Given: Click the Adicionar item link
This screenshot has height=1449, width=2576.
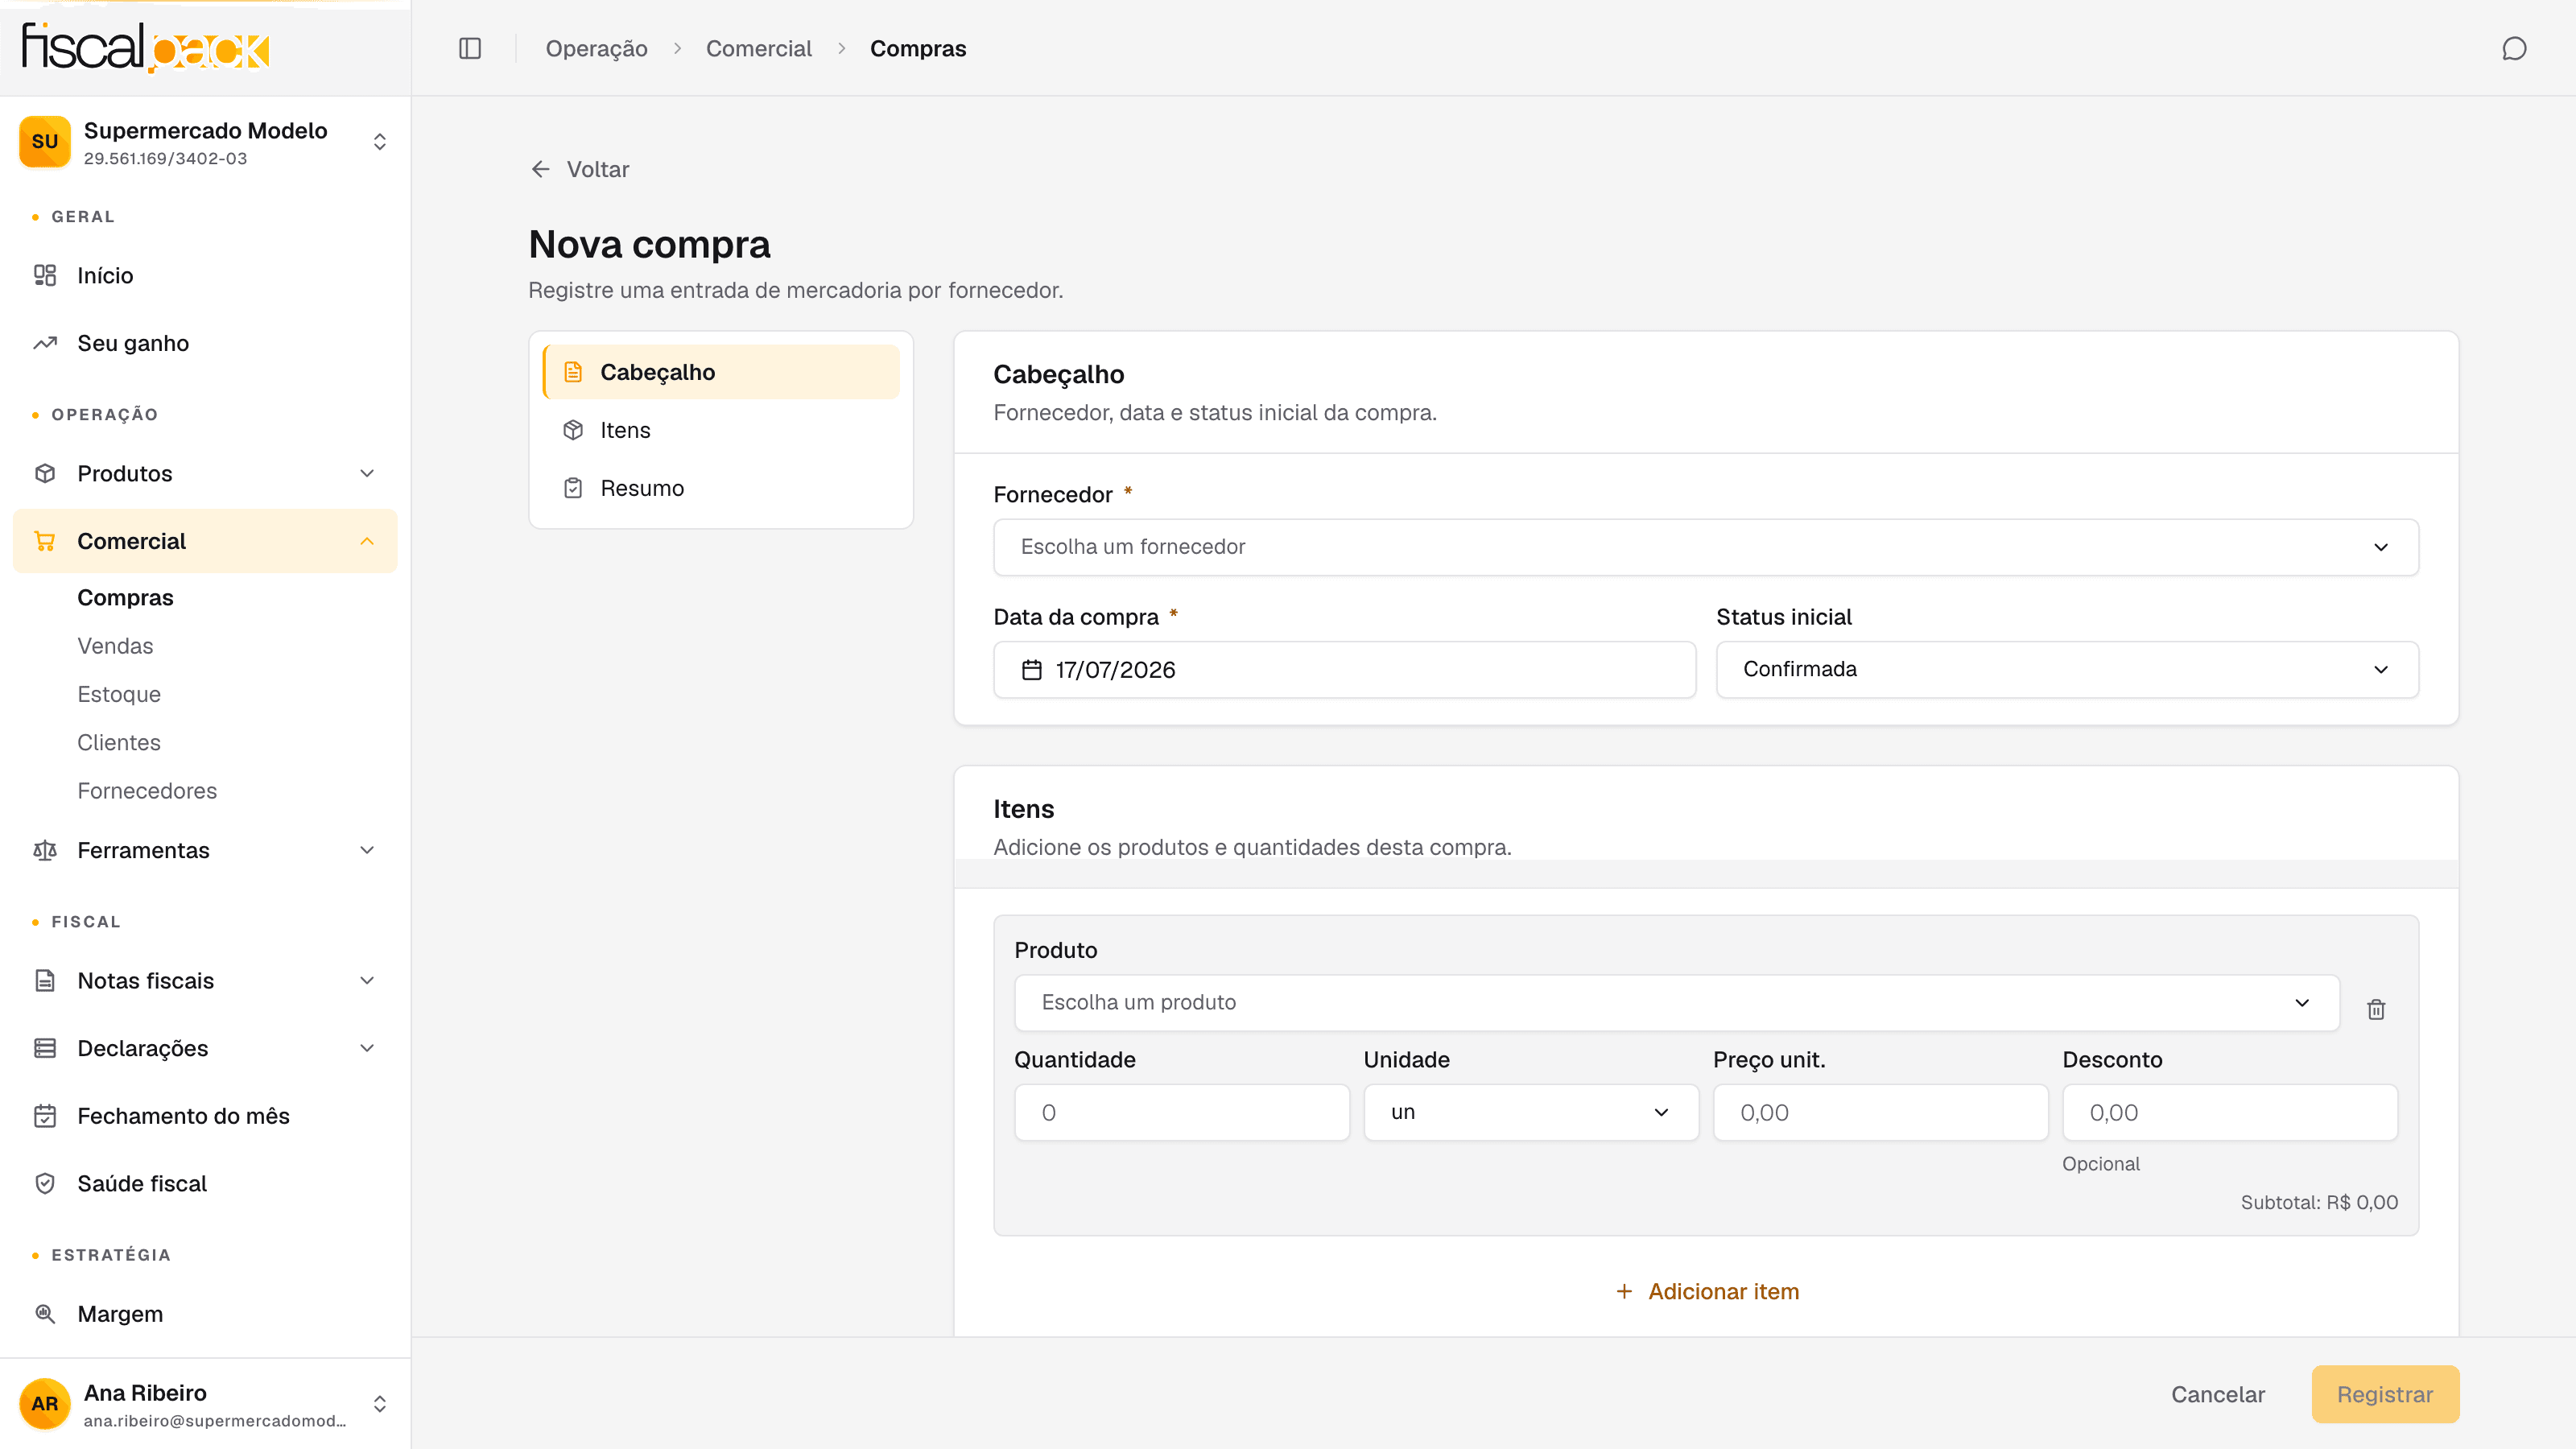Looking at the screenshot, I should (1707, 1291).
